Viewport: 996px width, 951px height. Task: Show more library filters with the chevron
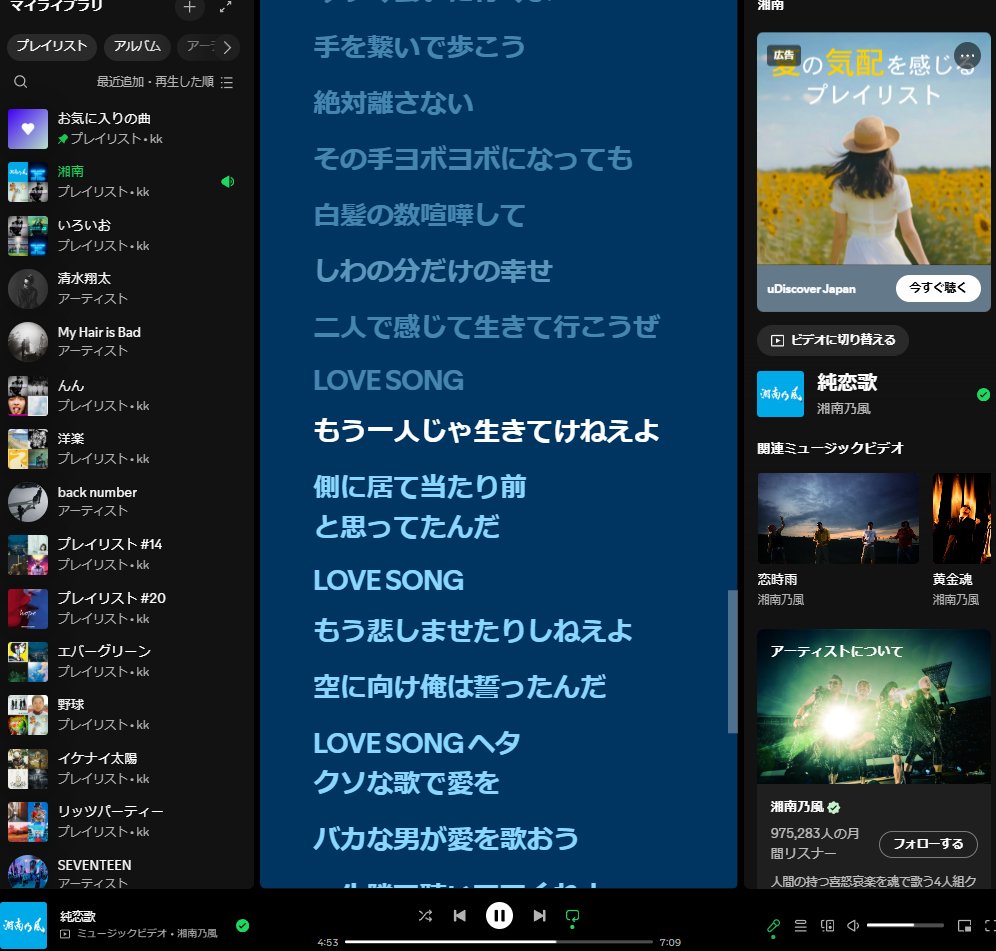(x=227, y=47)
